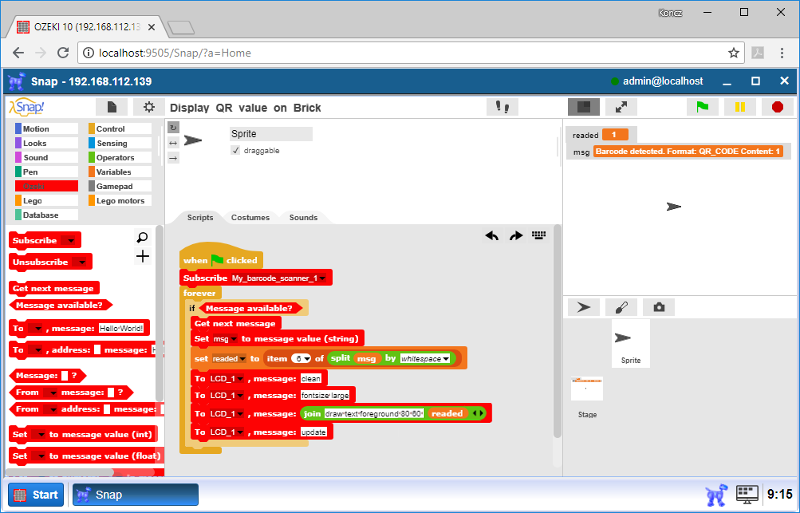Open the whitespace delimiter dropdown
Screen dimensions: 800x513
point(446,359)
